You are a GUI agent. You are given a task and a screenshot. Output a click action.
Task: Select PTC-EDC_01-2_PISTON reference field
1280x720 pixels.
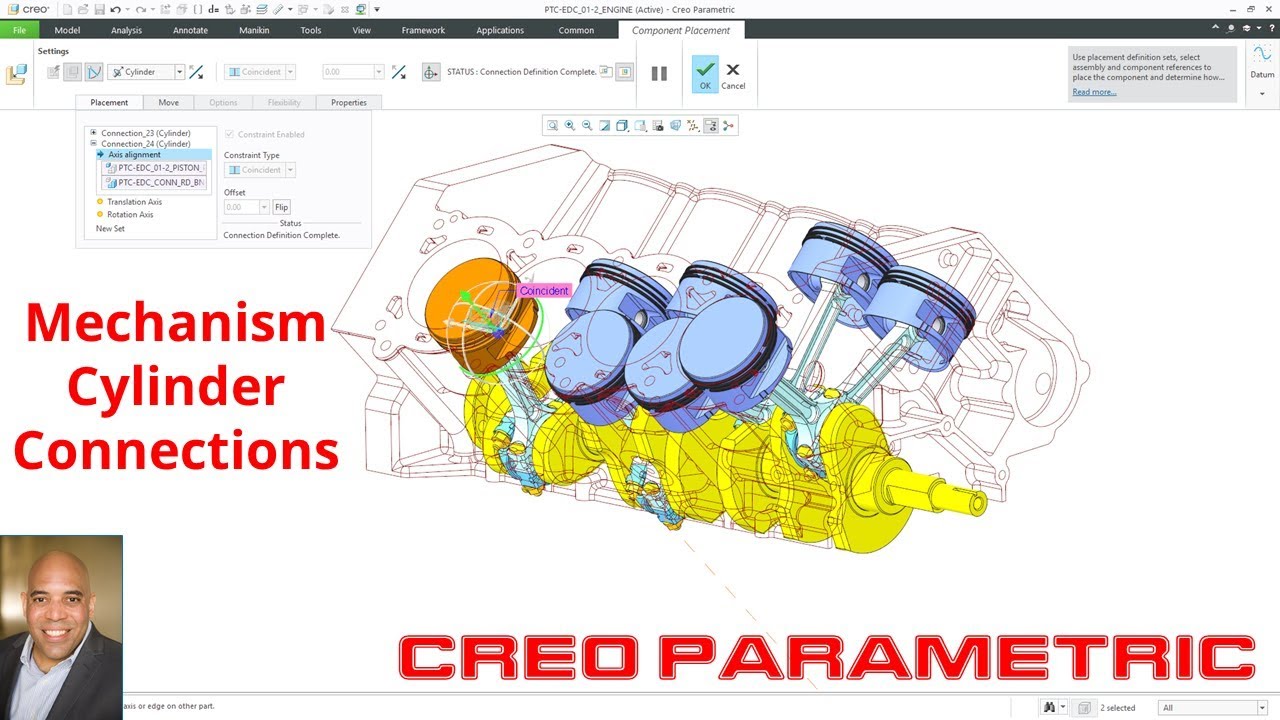pyautogui.click(x=154, y=168)
